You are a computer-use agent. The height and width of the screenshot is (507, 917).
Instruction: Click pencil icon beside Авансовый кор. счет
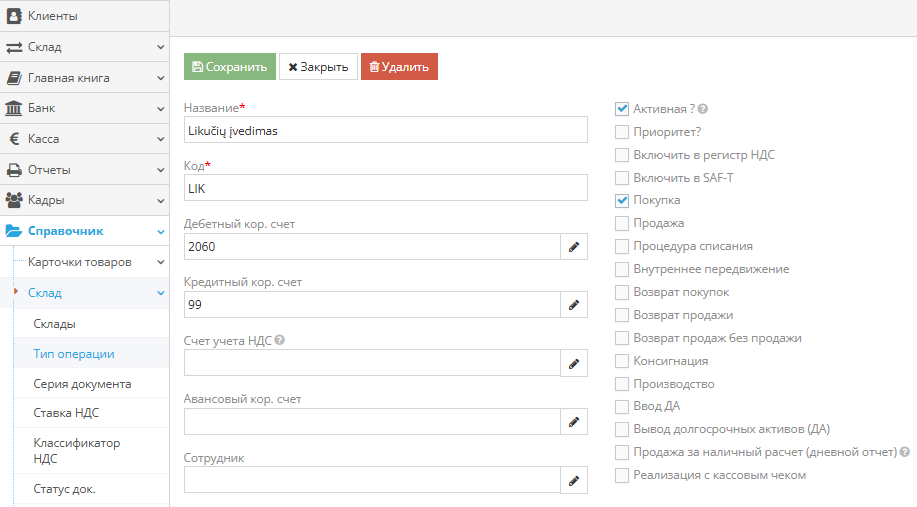point(574,422)
